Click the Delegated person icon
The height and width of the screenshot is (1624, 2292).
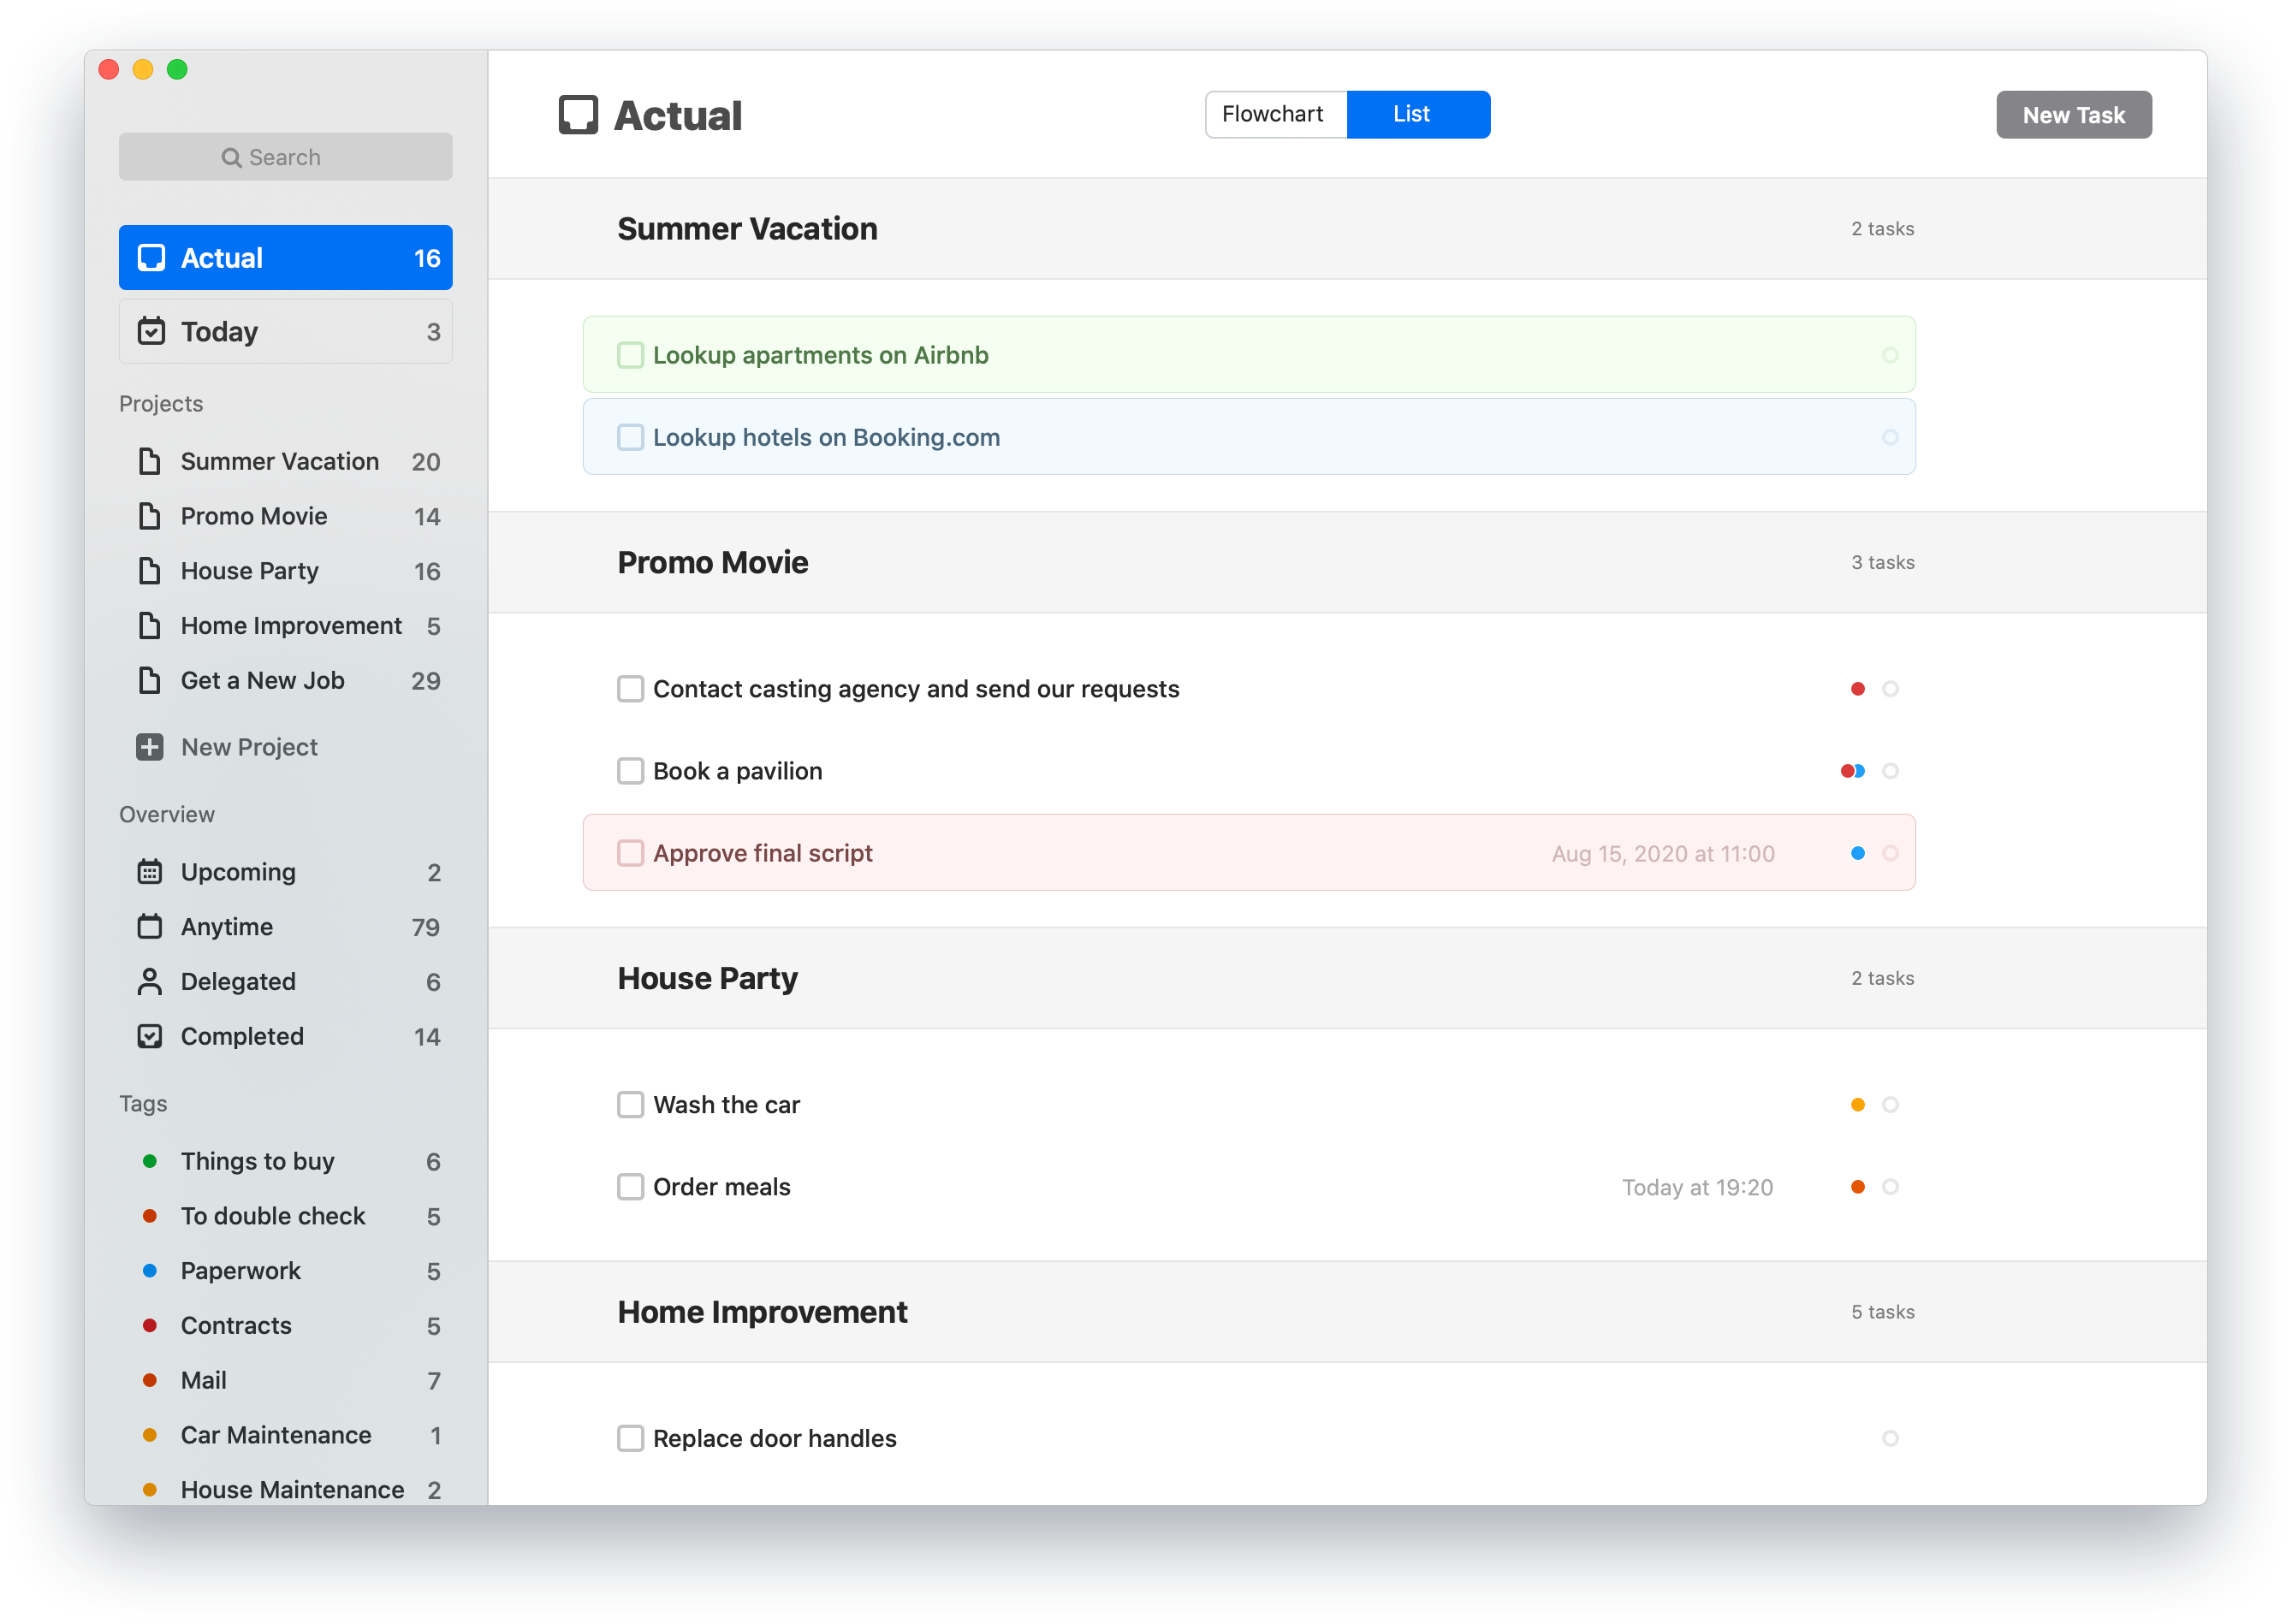pos(150,982)
